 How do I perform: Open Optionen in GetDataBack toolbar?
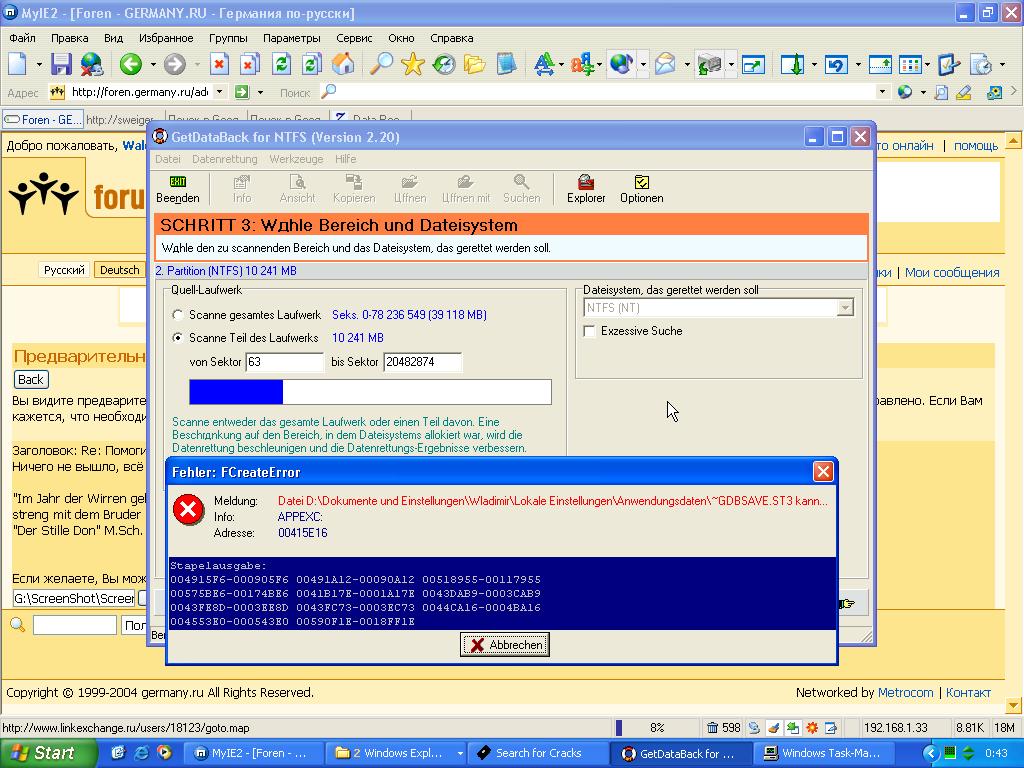point(641,188)
